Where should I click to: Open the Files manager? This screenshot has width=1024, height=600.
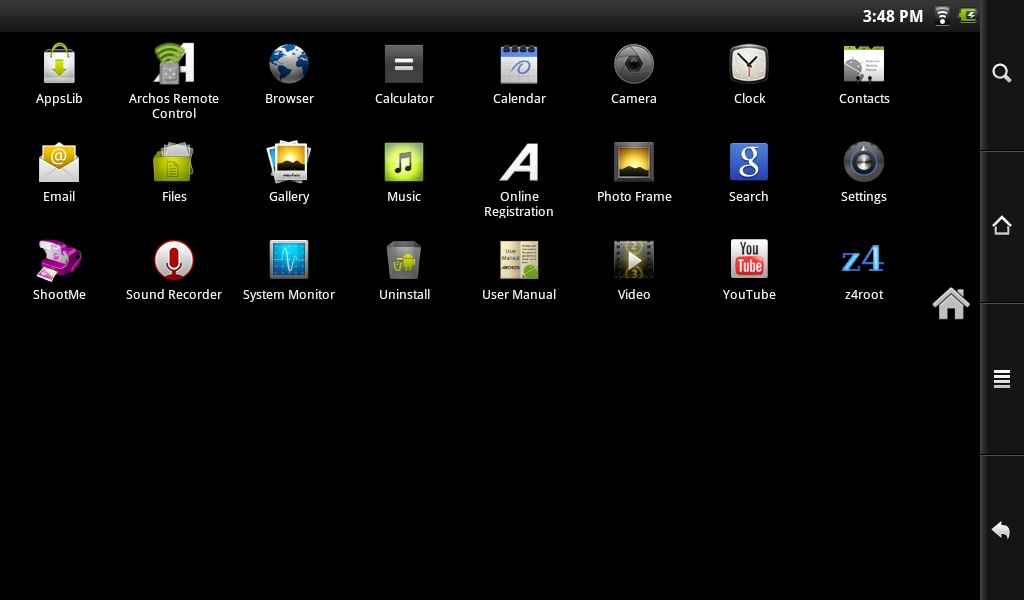click(x=174, y=162)
